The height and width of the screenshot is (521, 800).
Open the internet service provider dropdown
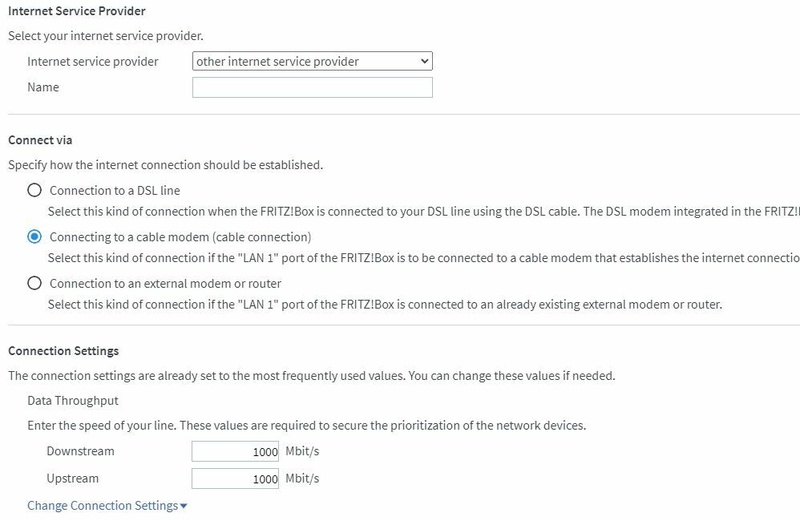311,62
